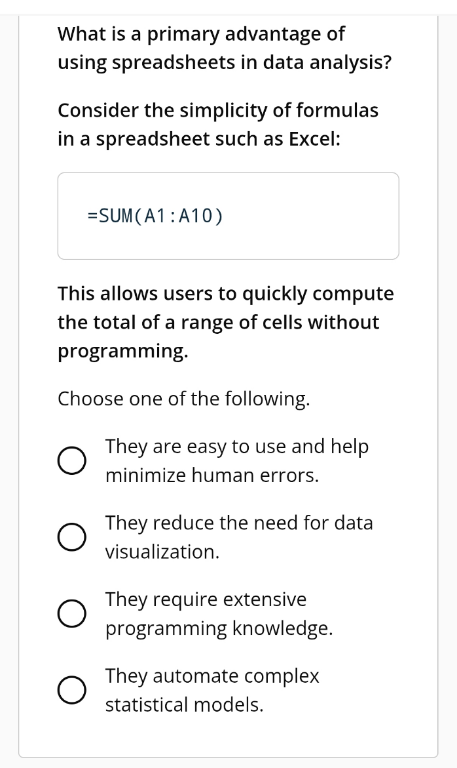Click the 'minimize human errors.' text line

212,475
